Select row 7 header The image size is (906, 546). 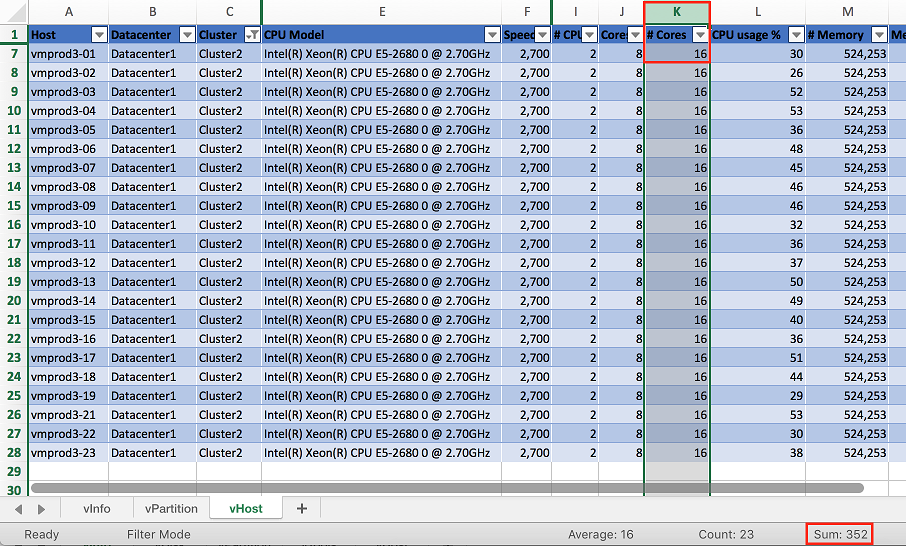pyautogui.click(x=14, y=54)
